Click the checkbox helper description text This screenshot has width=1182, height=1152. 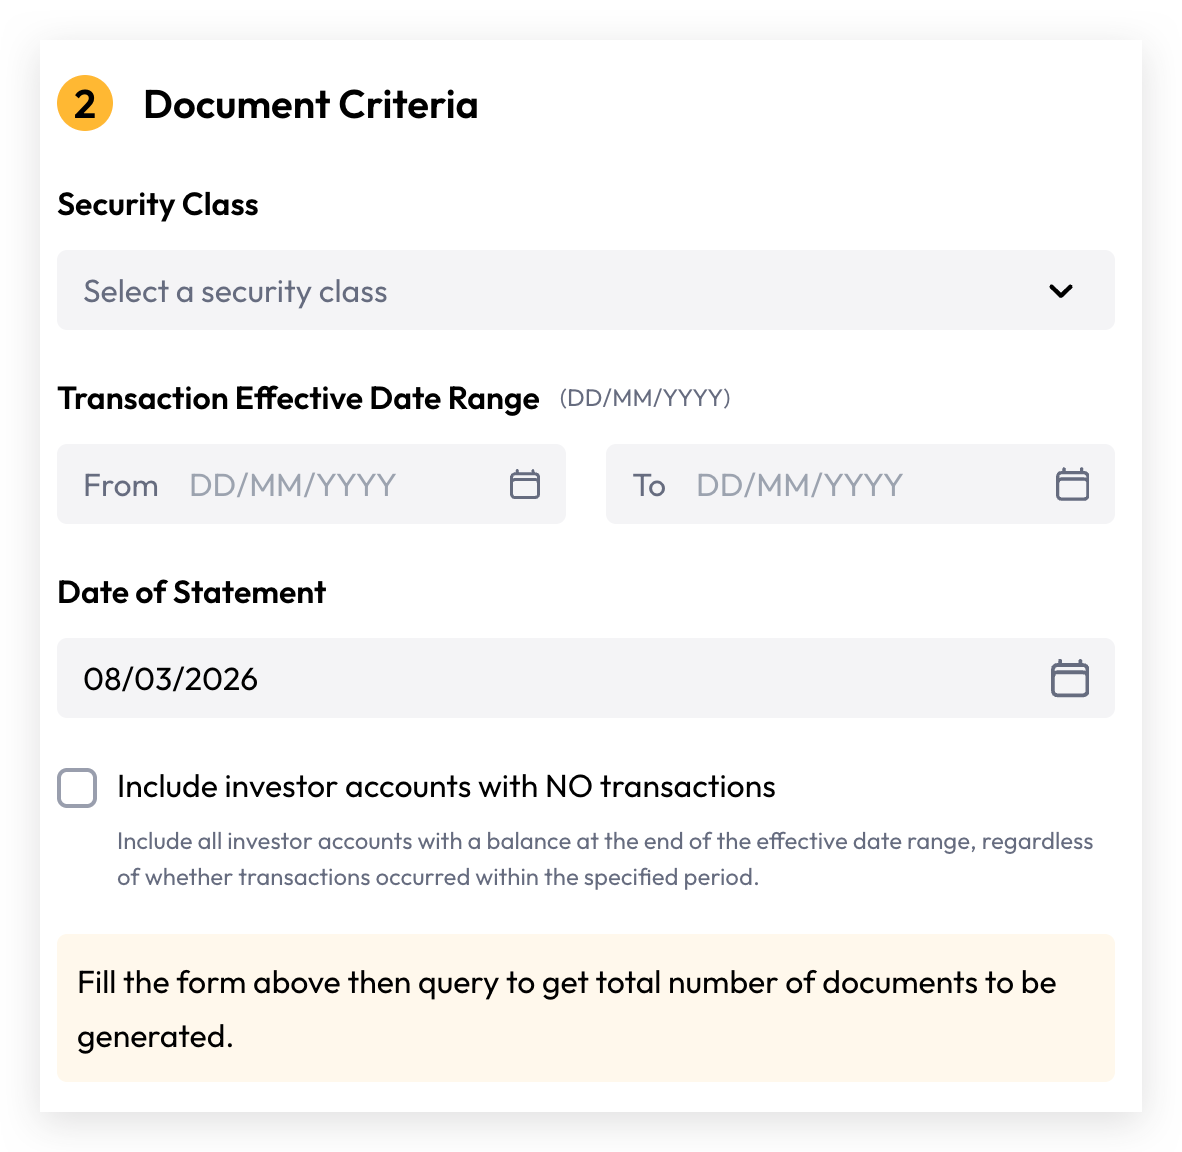tap(605, 859)
